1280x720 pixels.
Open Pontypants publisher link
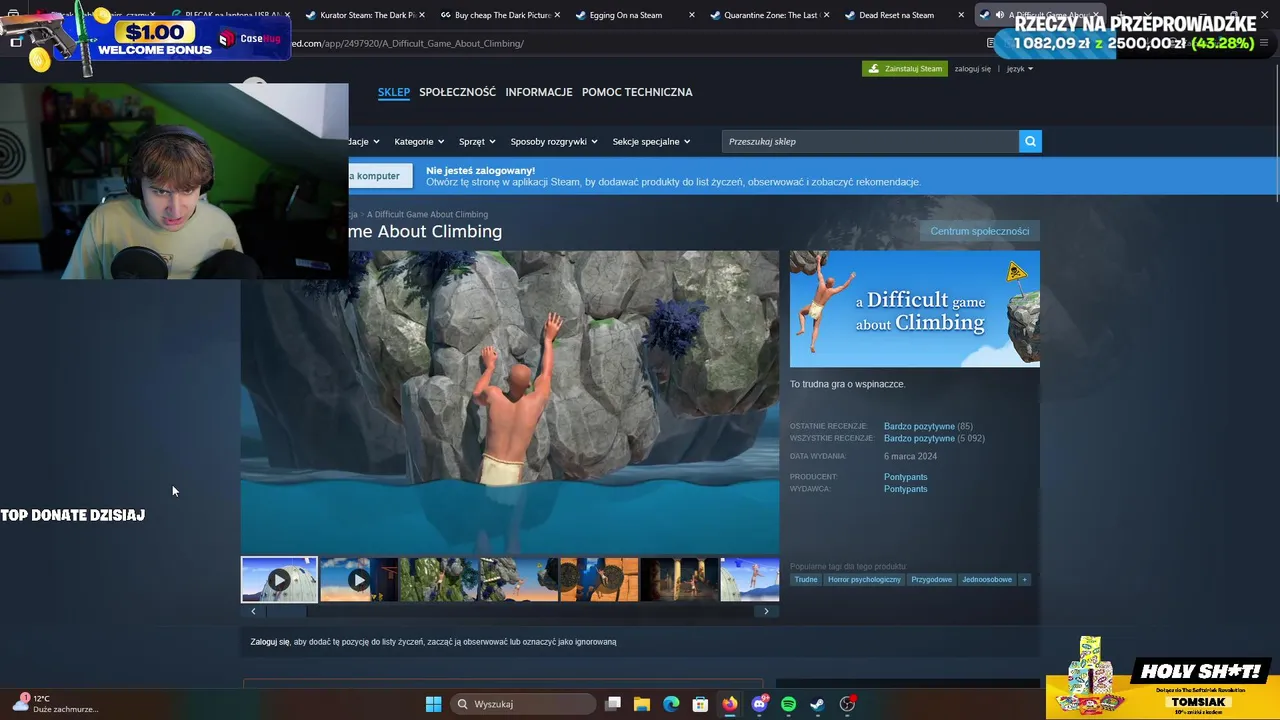905,489
